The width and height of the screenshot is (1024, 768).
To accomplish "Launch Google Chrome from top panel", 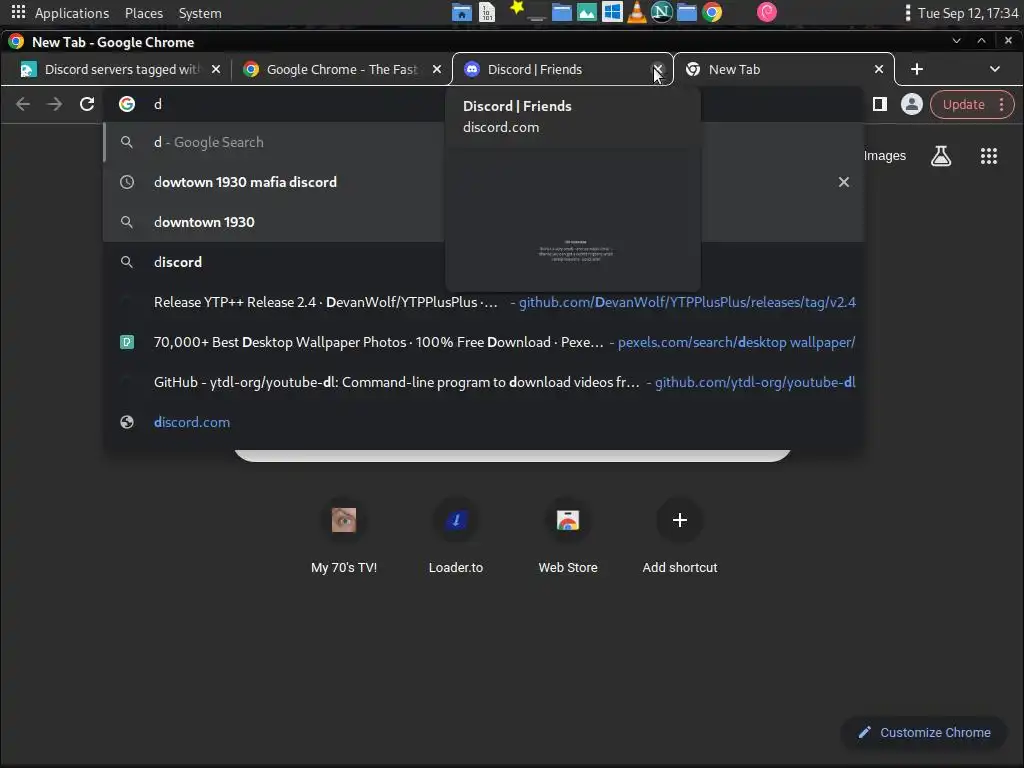I will [712, 12].
